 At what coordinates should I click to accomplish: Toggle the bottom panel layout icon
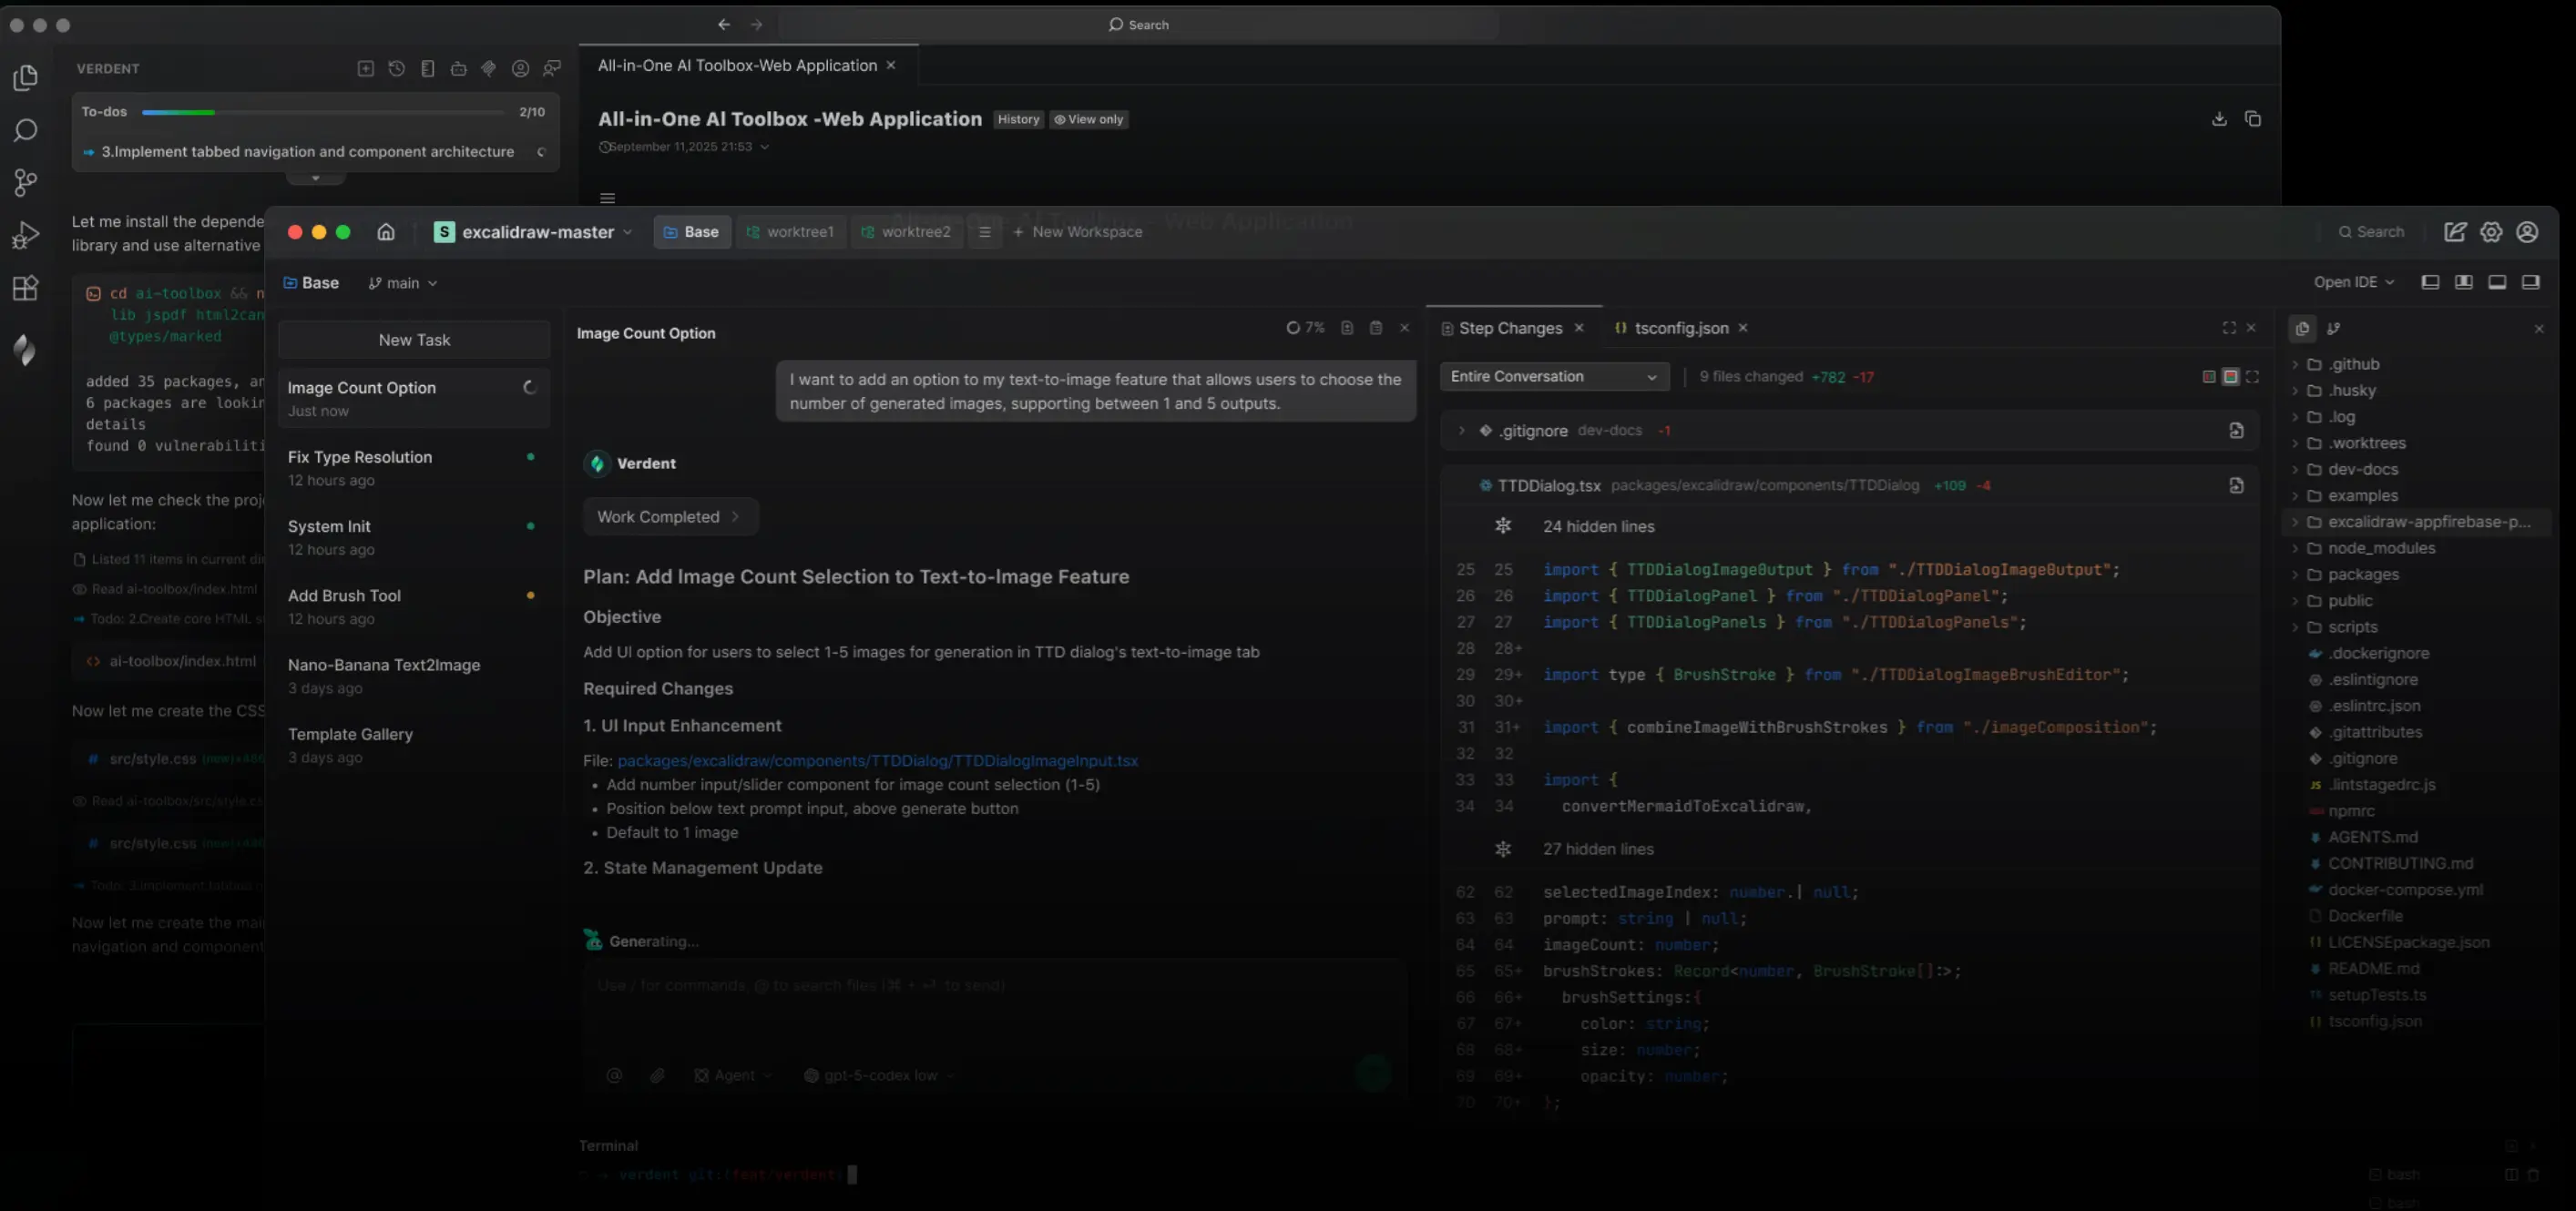(2497, 283)
